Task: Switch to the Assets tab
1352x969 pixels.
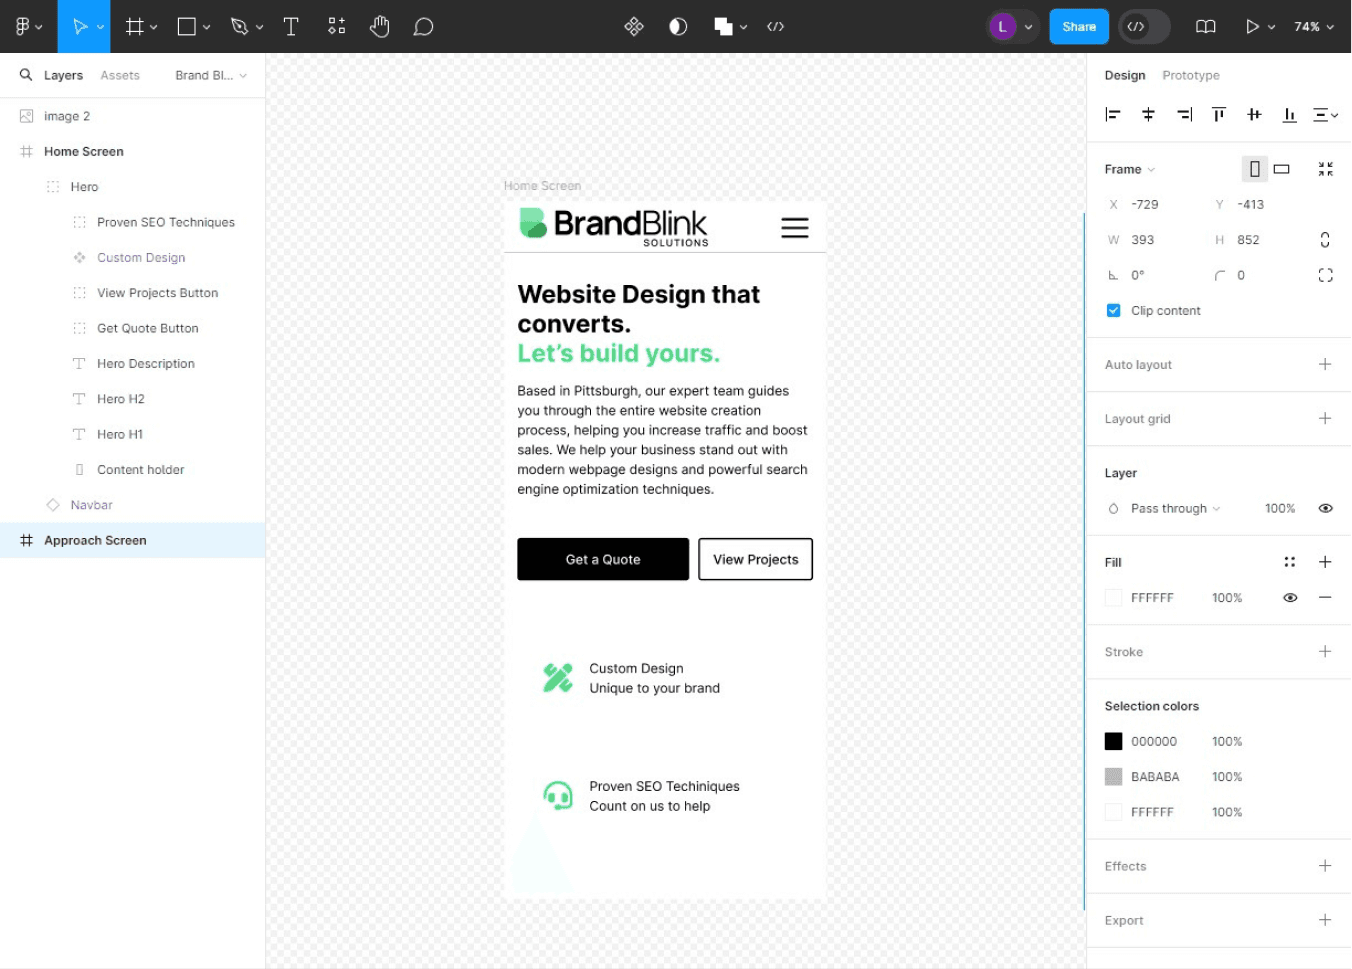Action: click(x=120, y=75)
